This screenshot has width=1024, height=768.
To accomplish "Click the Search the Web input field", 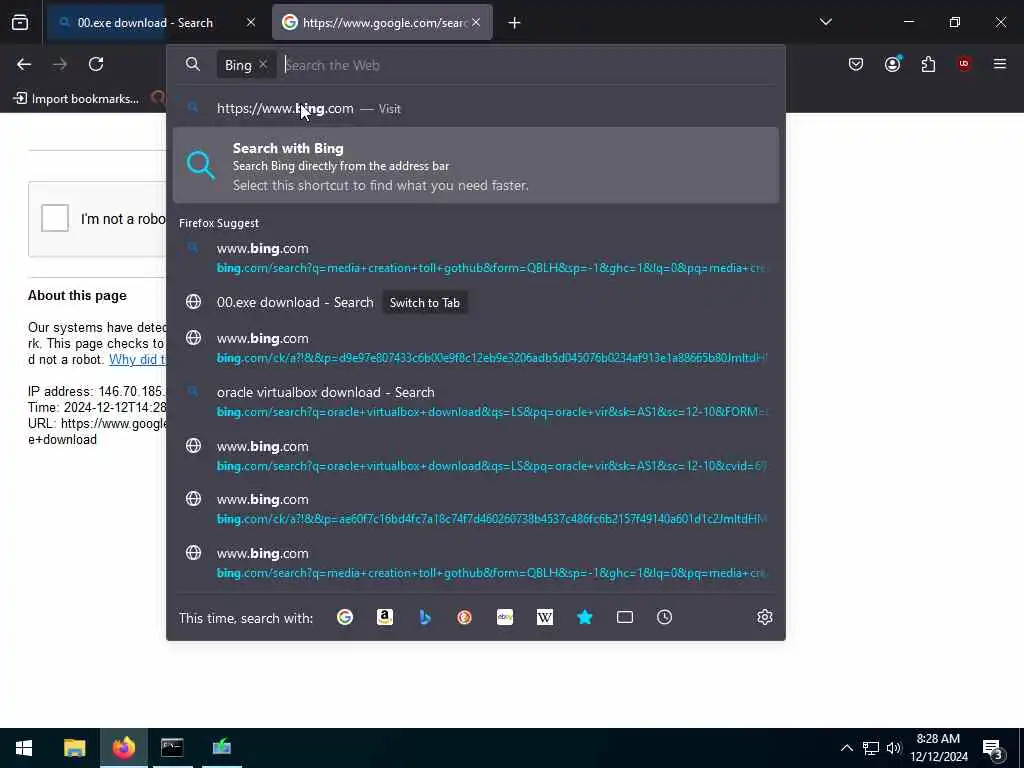I will [x=529, y=65].
